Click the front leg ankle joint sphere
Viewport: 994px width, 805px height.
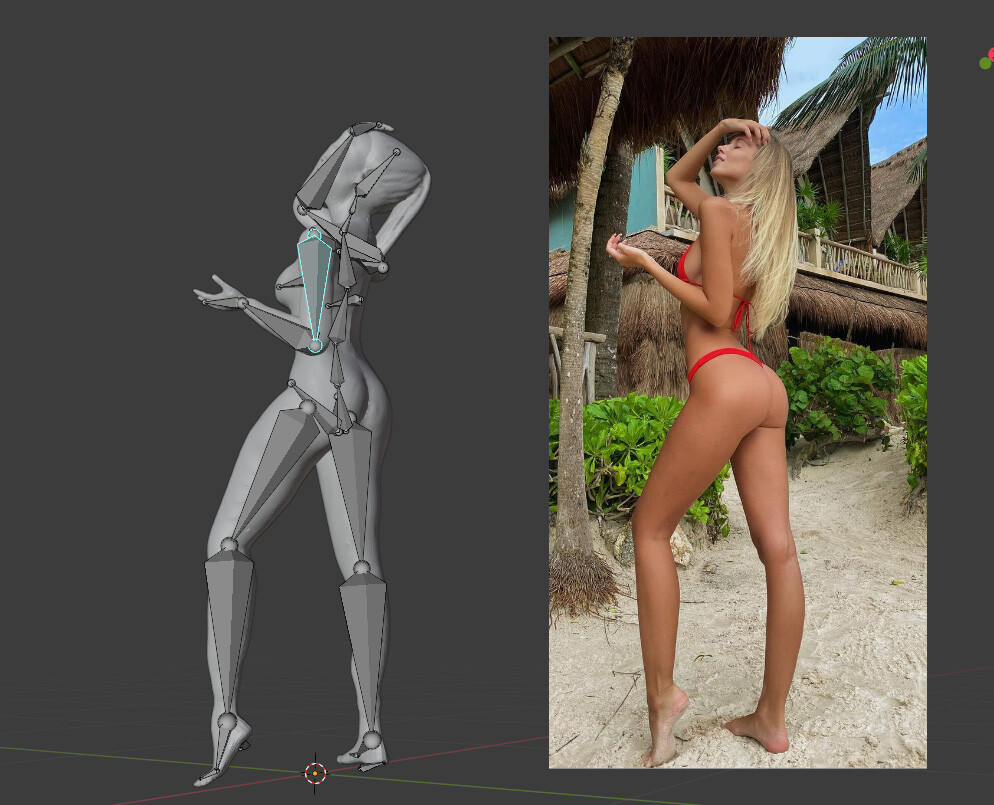pyautogui.click(x=227, y=721)
